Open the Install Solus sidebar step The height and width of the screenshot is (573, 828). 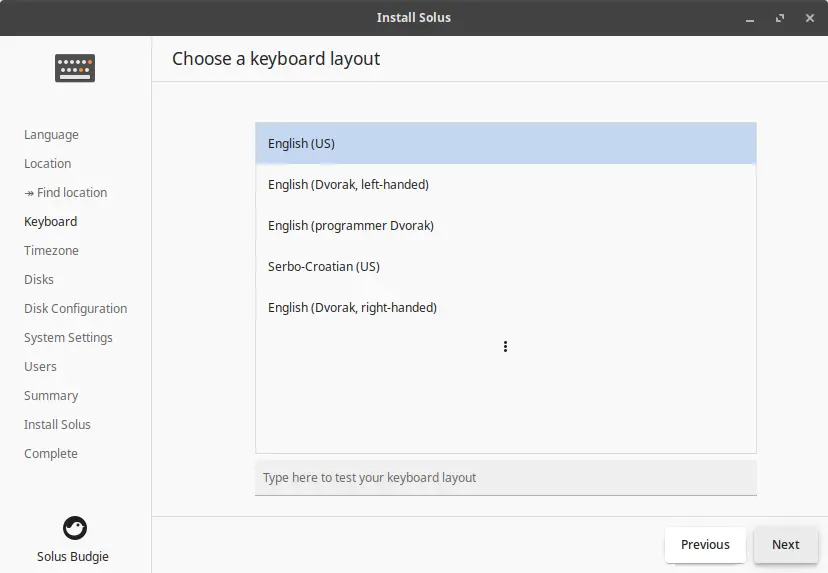pyautogui.click(x=57, y=425)
